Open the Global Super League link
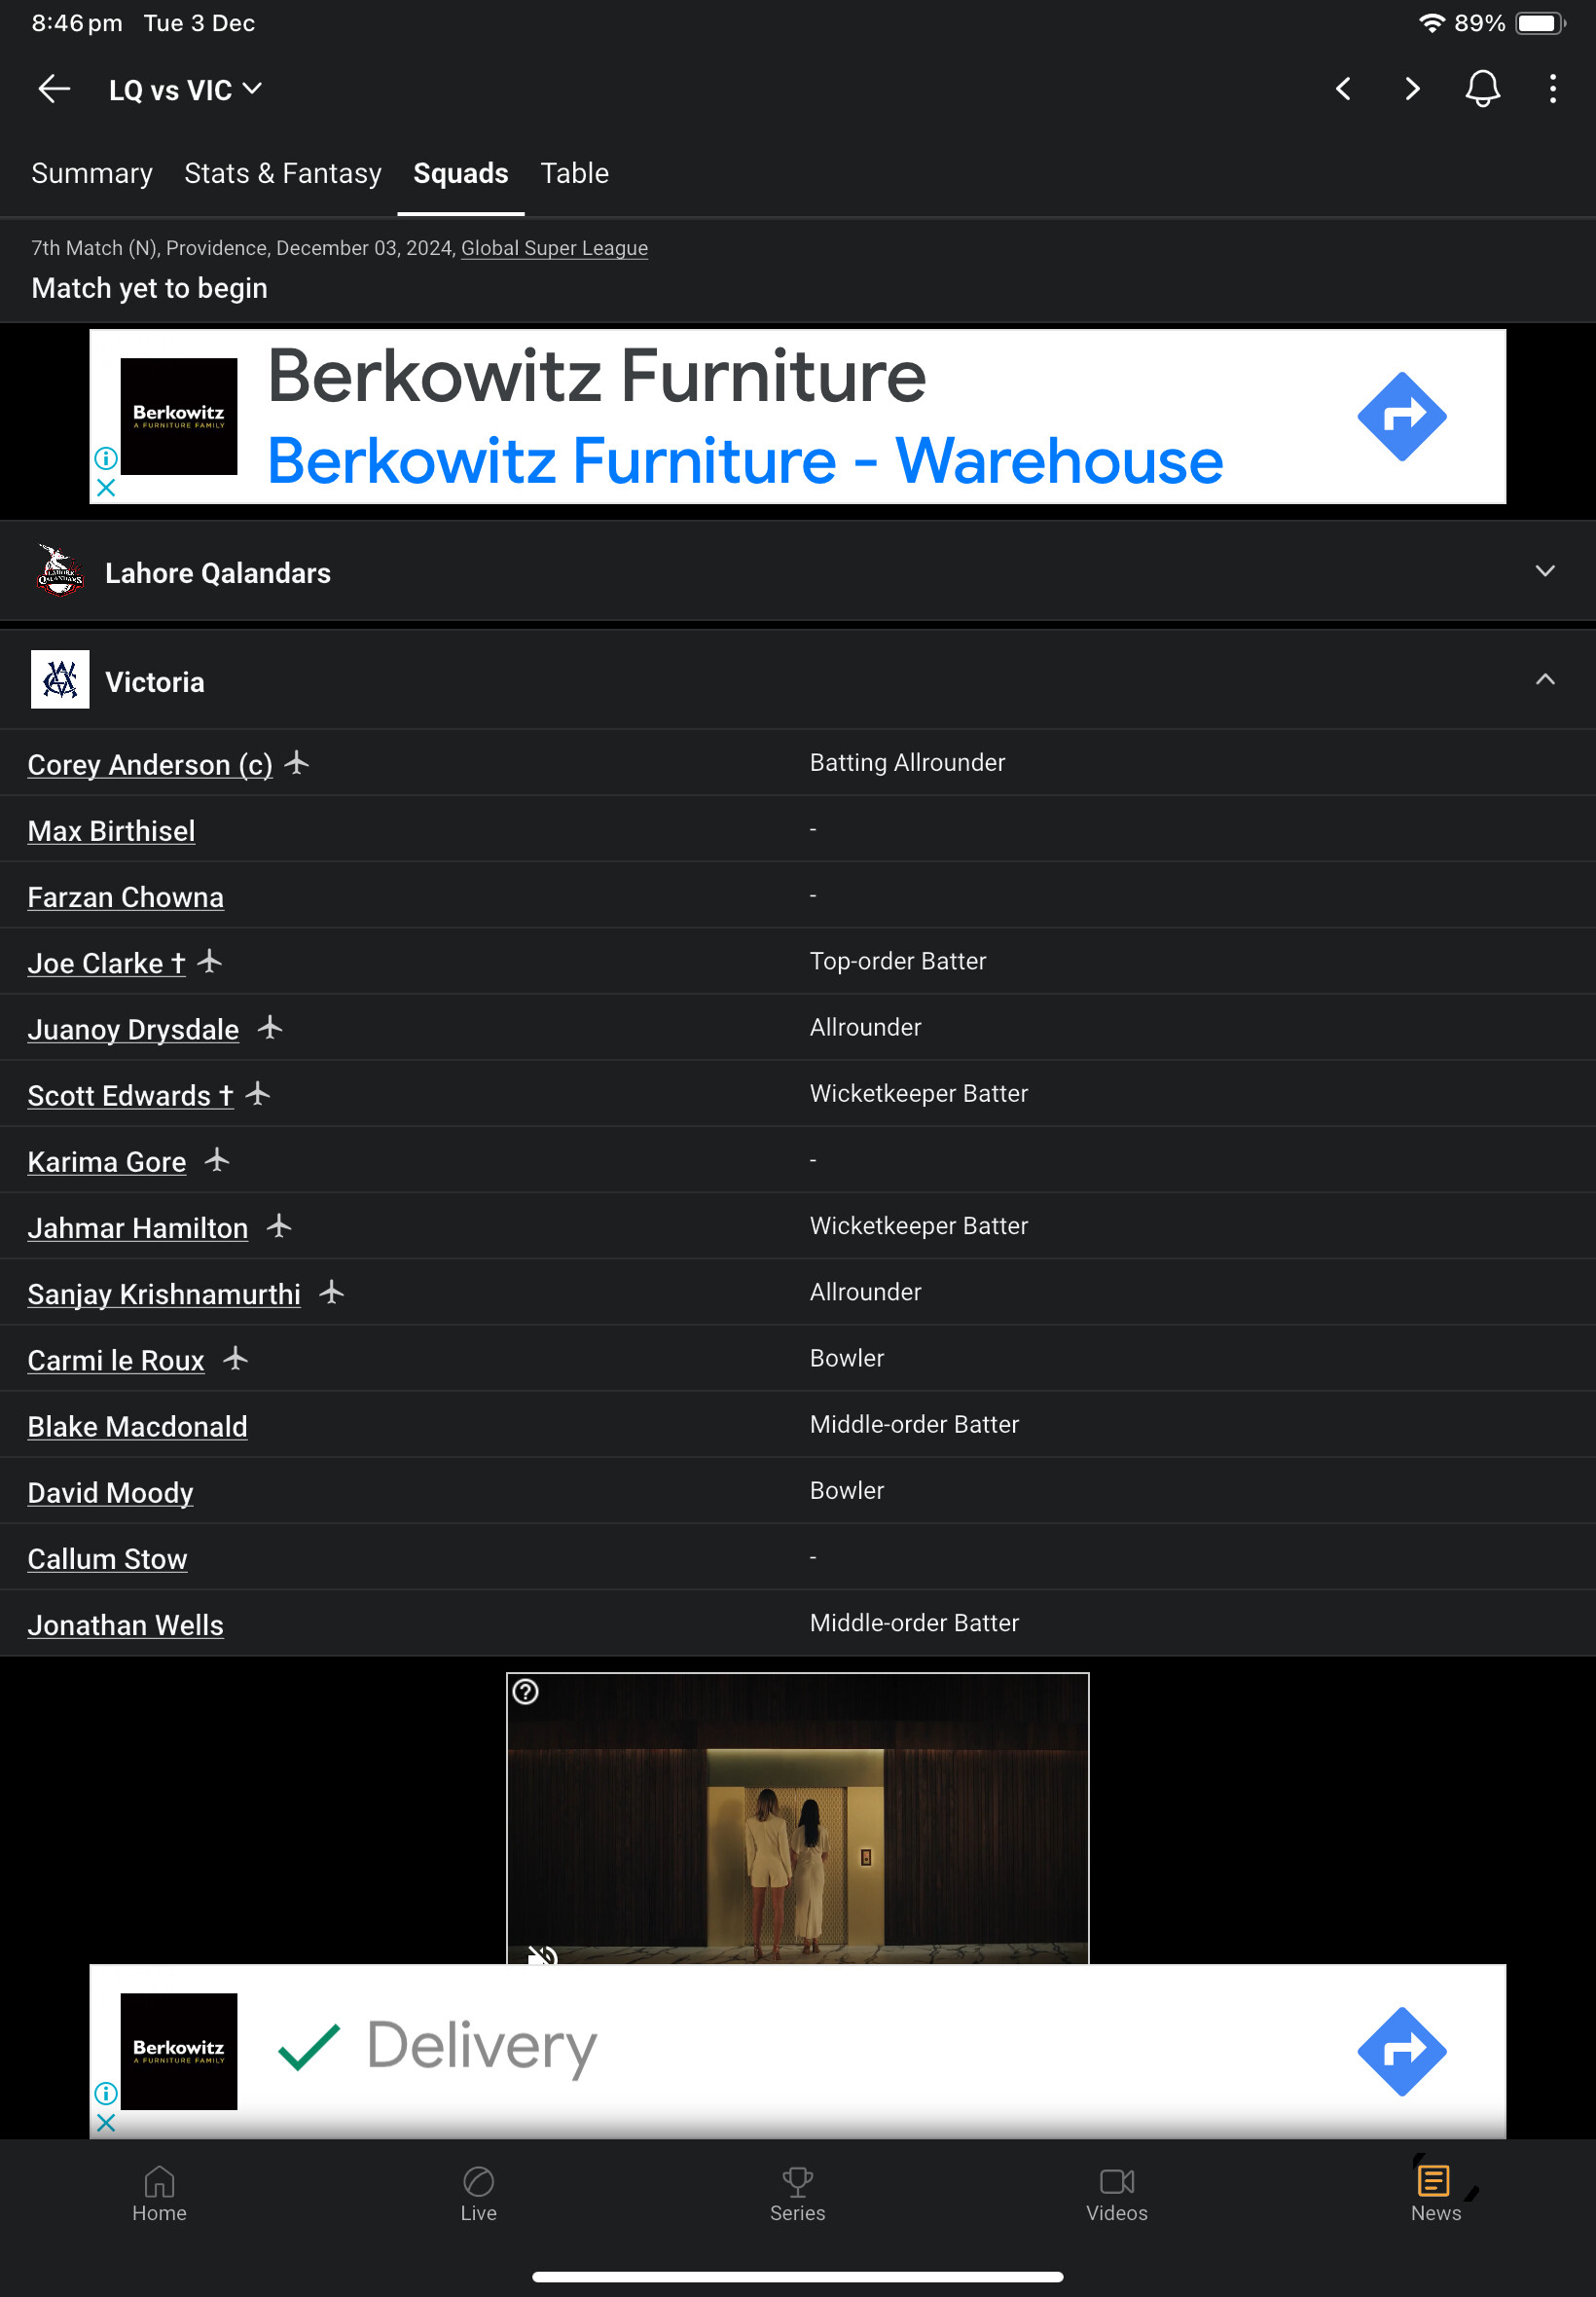 [554, 248]
